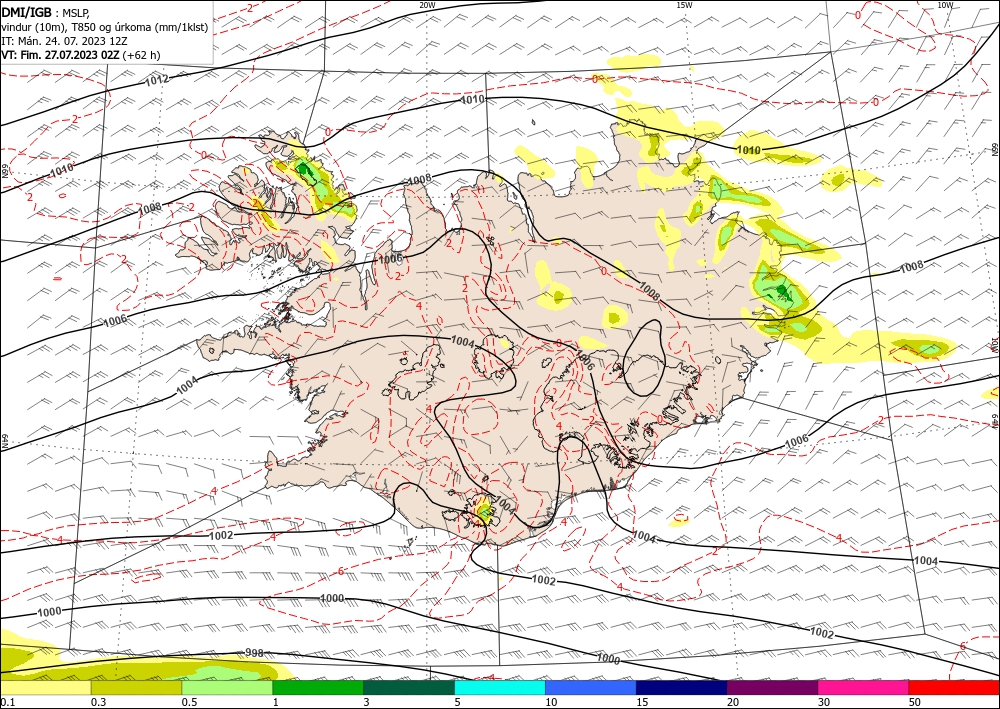Select the legend value "0.3"
Image resolution: width=1000 pixels, height=709 pixels.
click(98, 702)
